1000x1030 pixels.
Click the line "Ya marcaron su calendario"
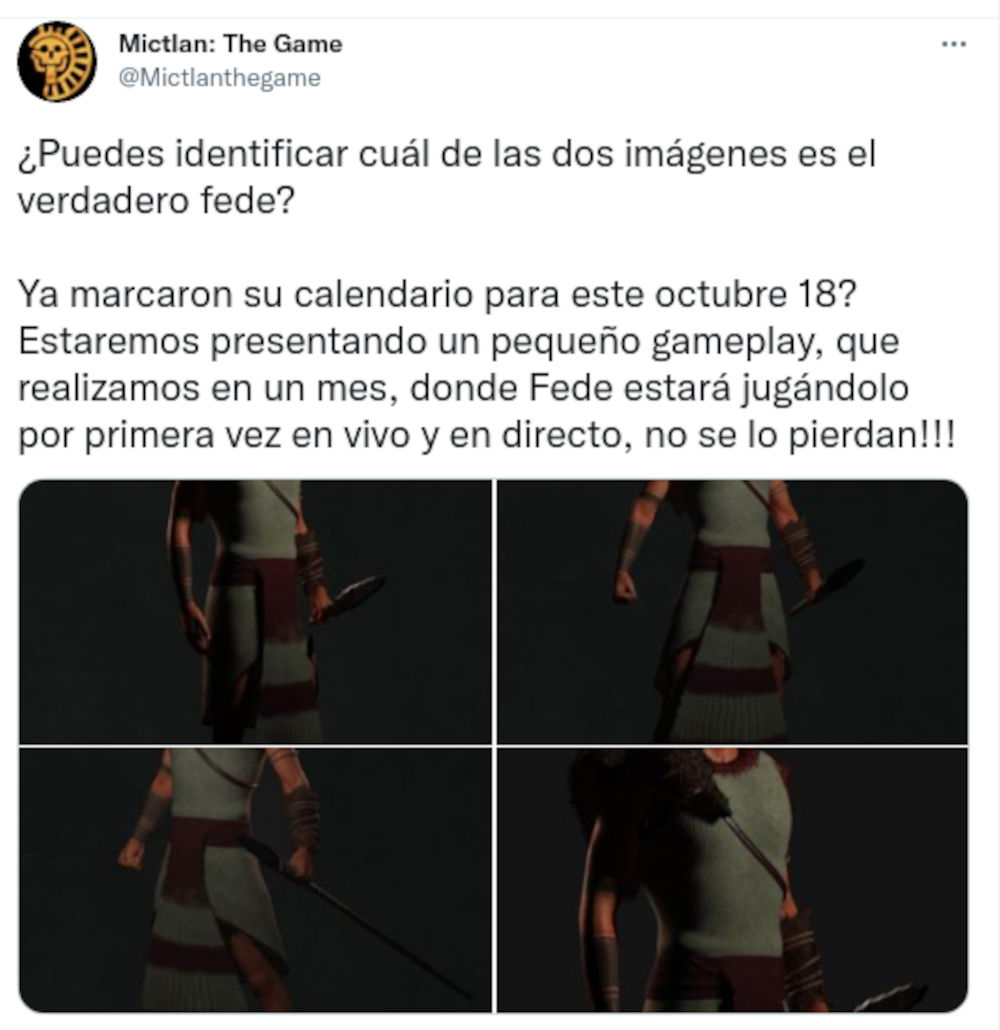tap(245, 294)
